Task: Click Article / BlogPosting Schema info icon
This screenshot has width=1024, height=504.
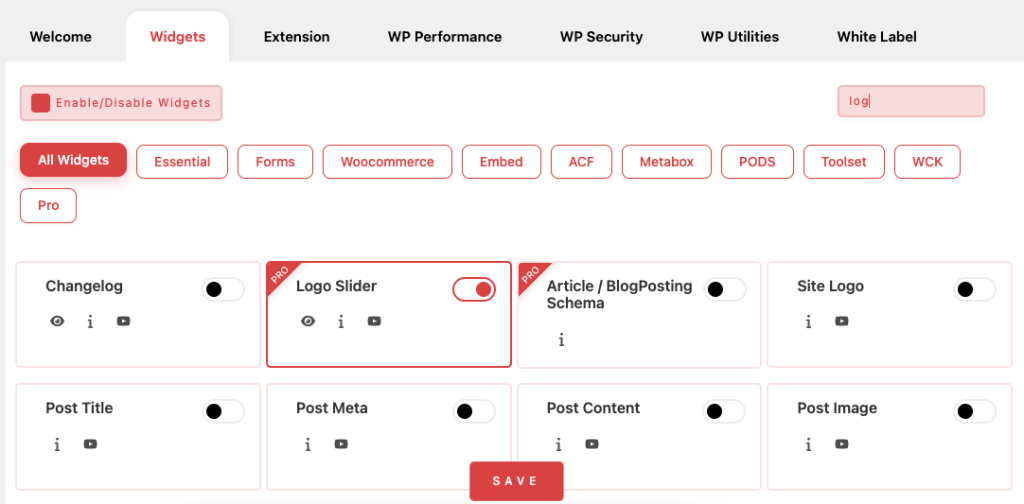Action: point(561,340)
